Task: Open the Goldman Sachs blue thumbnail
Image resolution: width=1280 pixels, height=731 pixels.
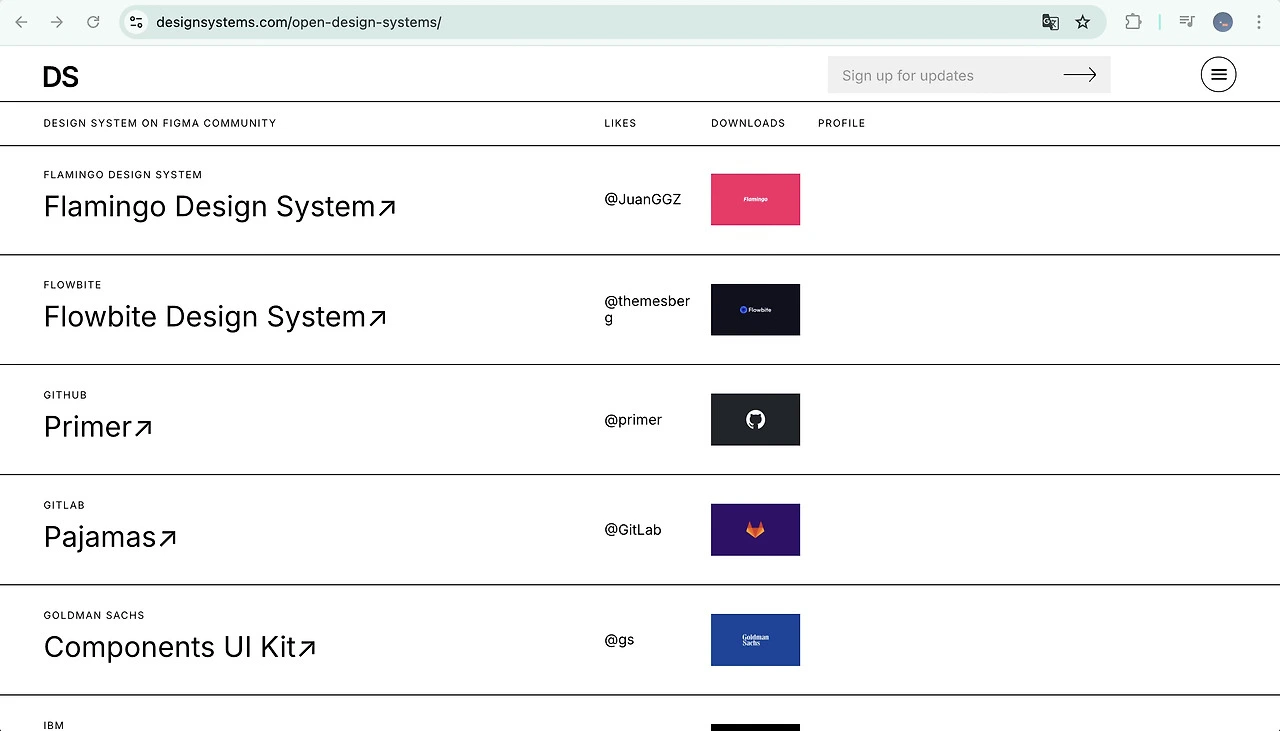Action: click(x=755, y=639)
